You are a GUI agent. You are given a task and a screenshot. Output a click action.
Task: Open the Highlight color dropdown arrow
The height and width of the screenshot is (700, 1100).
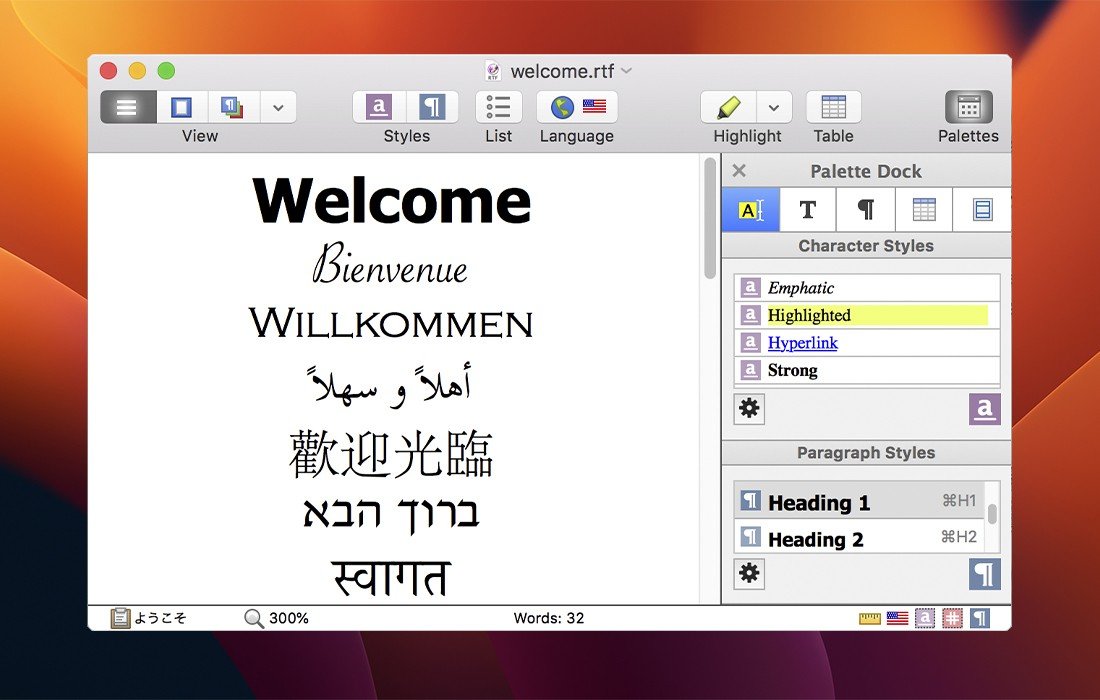[x=774, y=107]
